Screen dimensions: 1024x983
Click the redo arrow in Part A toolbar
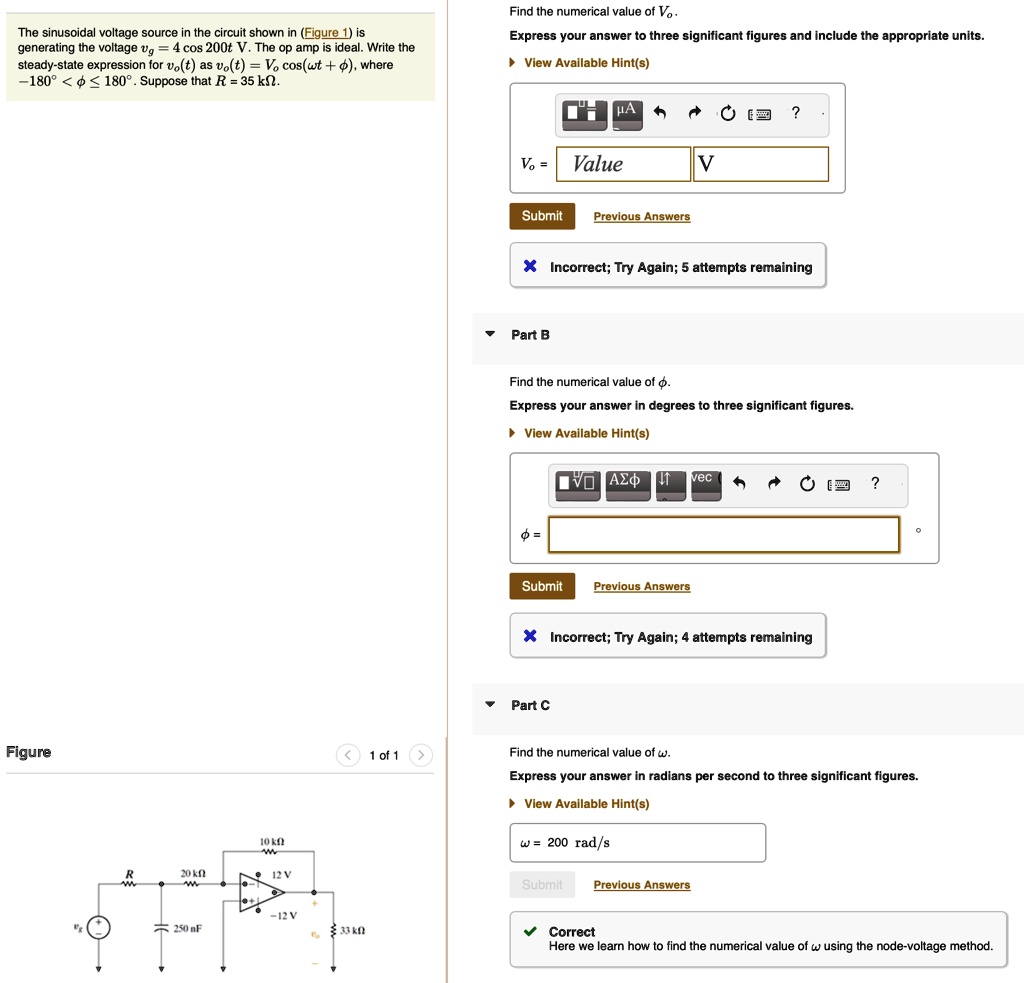tap(693, 112)
